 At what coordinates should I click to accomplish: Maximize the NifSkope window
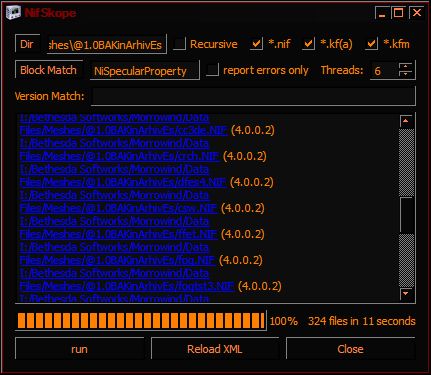click(x=398, y=13)
